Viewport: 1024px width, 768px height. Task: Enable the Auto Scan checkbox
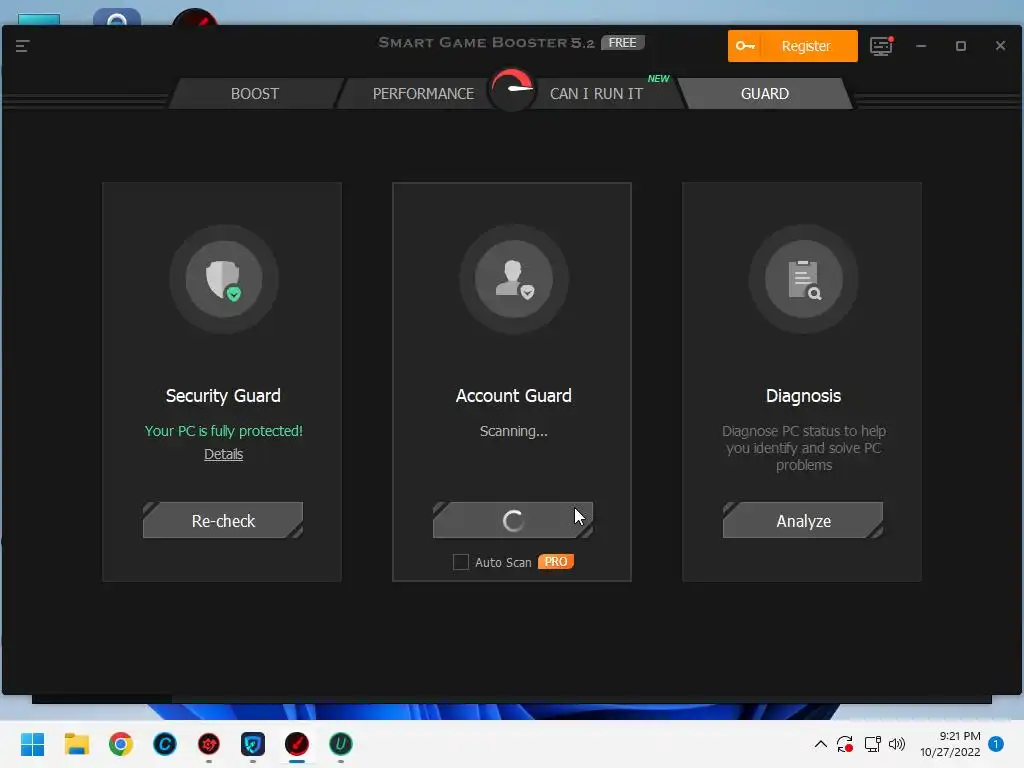point(460,562)
